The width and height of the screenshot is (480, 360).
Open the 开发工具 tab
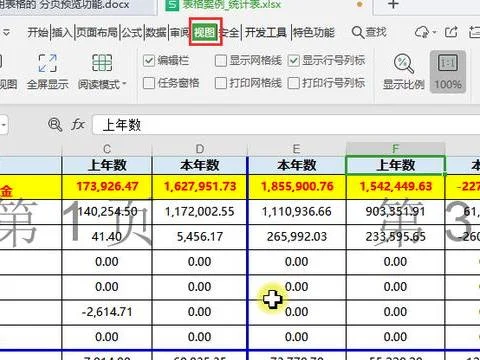[x=266, y=33]
